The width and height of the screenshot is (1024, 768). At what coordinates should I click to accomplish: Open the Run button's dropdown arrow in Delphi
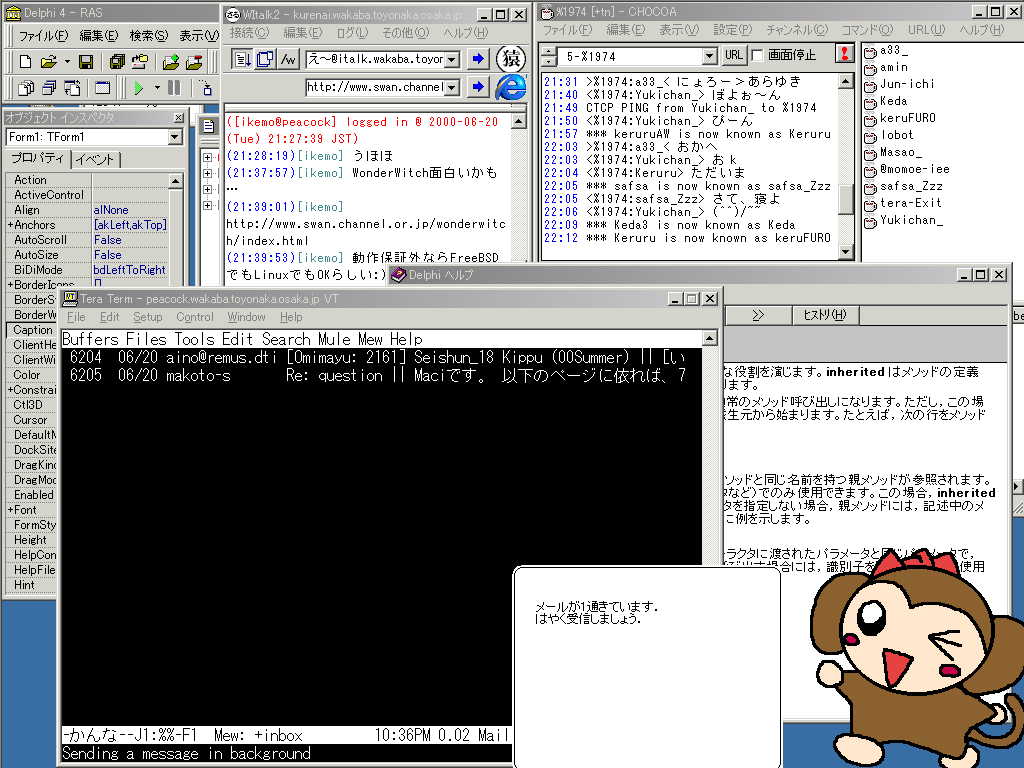tap(157, 87)
